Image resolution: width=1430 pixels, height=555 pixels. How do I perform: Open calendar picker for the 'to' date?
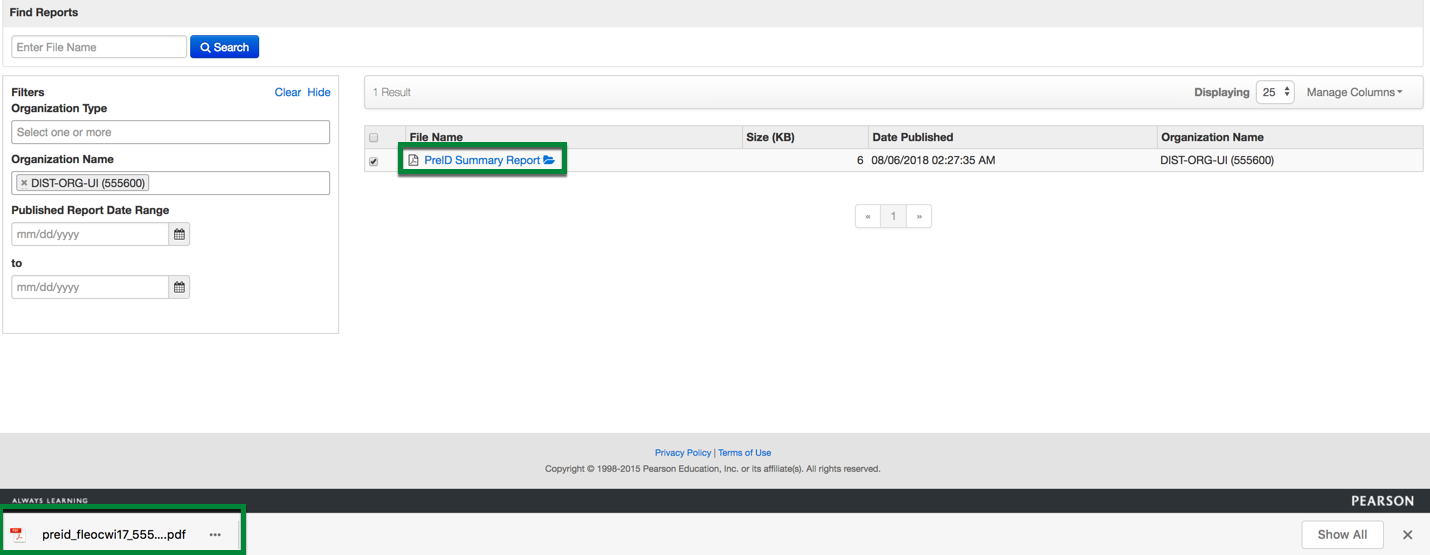point(179,287)
